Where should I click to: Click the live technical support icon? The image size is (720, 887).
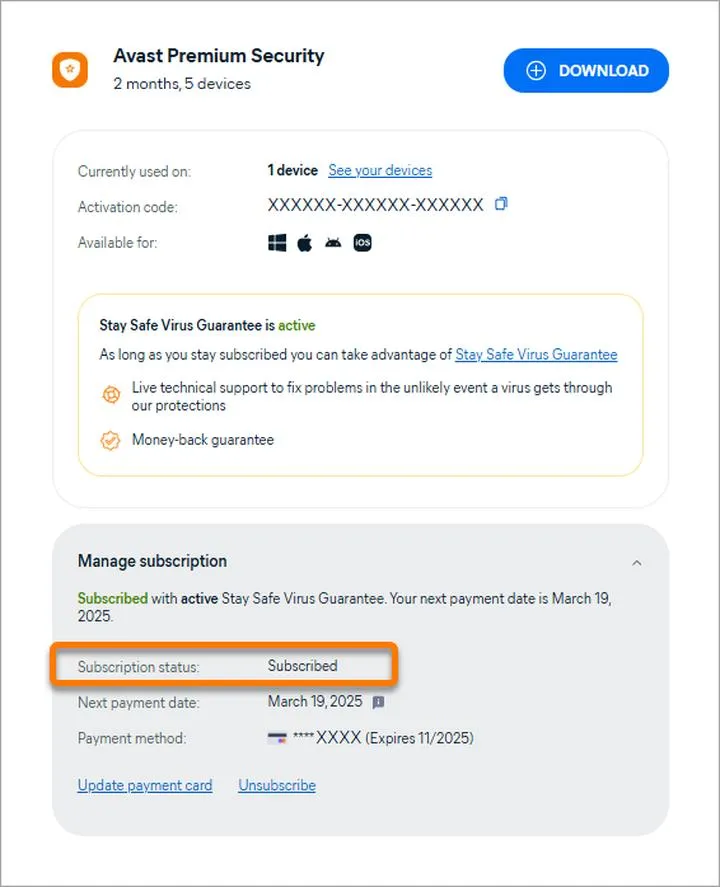pos(111,395)
